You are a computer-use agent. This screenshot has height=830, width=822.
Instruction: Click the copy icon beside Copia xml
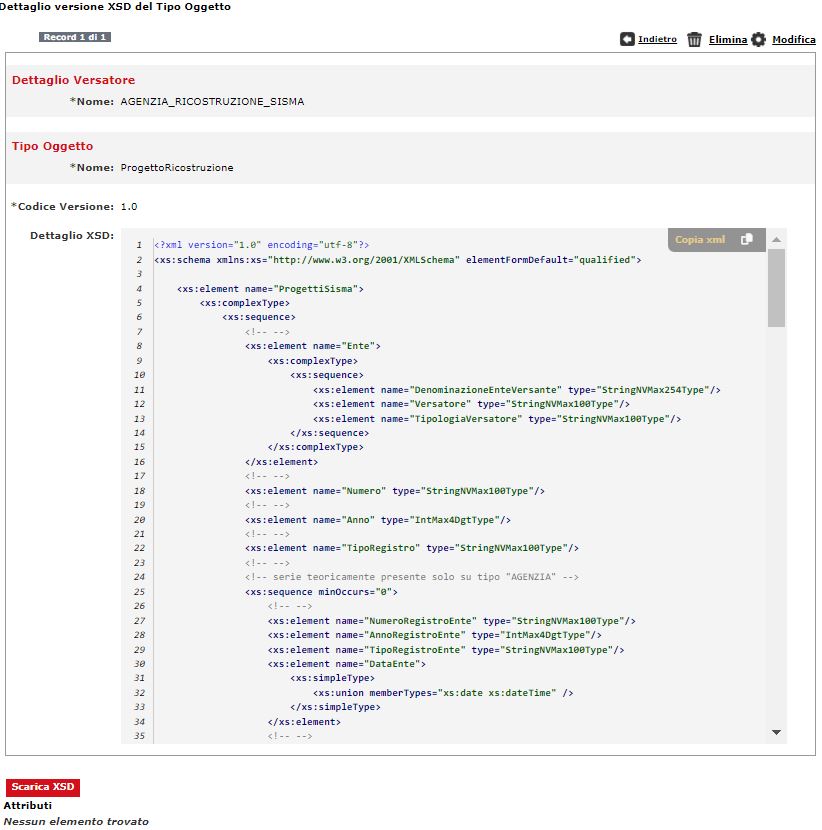[746, 239]
